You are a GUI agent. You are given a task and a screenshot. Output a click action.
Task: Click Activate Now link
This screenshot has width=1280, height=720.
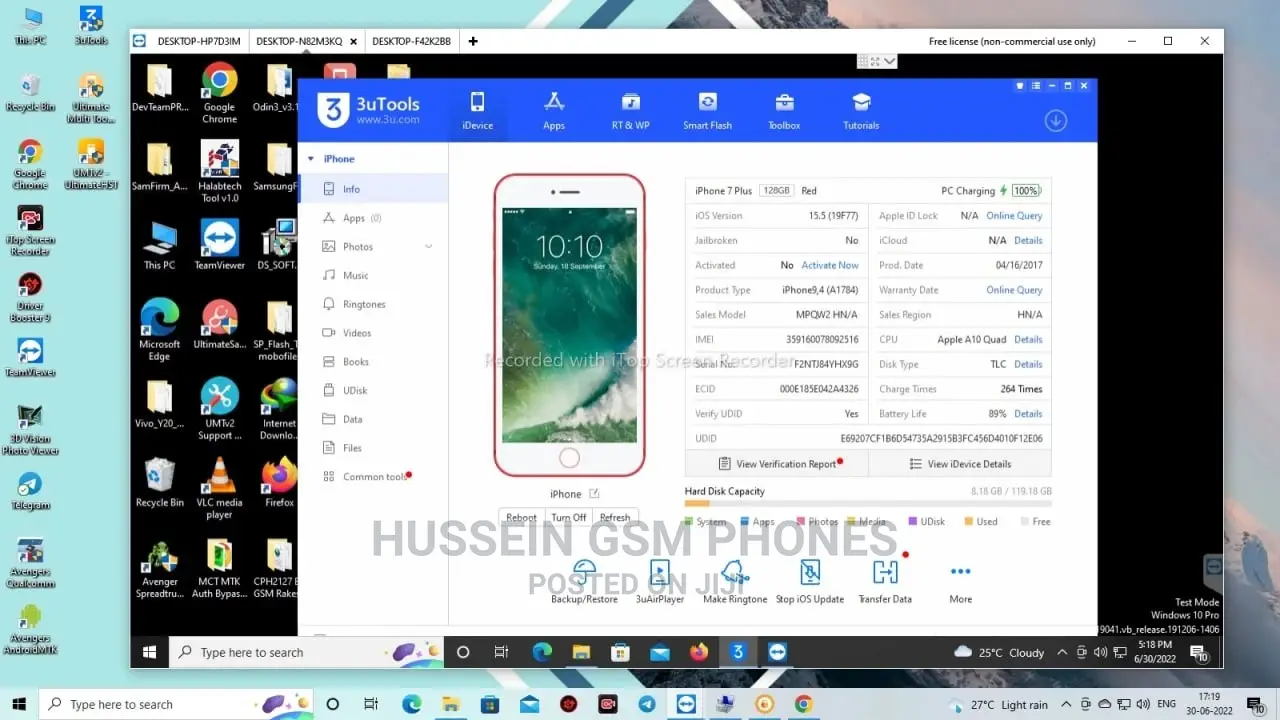point(830,265)
